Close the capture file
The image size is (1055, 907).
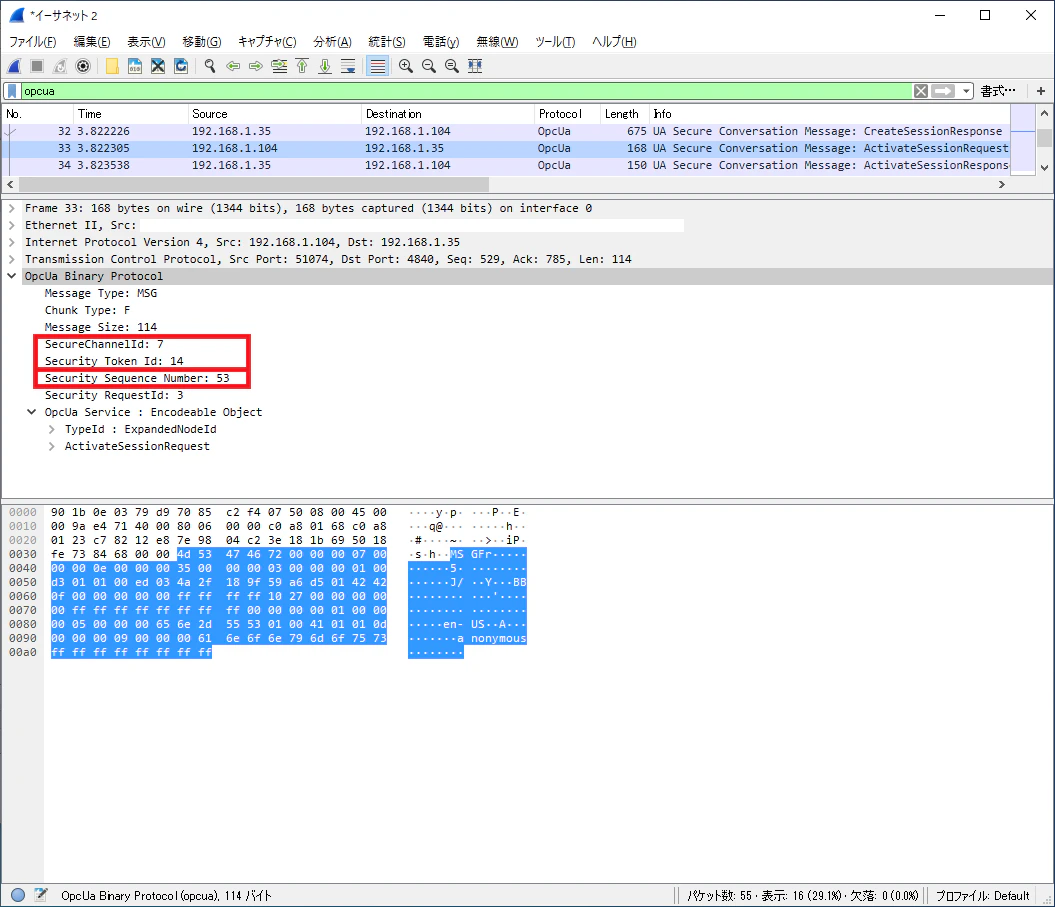tap(157, 66)
